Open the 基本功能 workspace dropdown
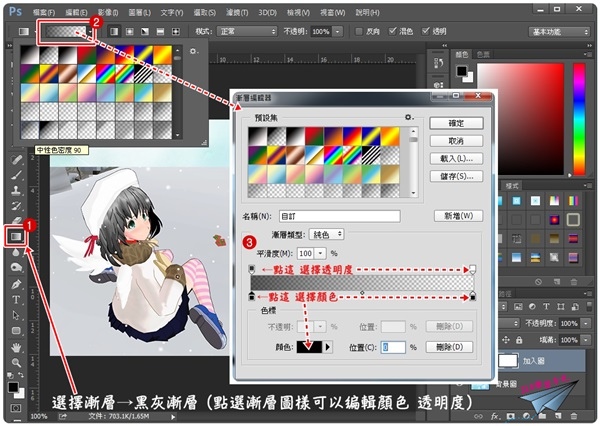 click(559, 32)
